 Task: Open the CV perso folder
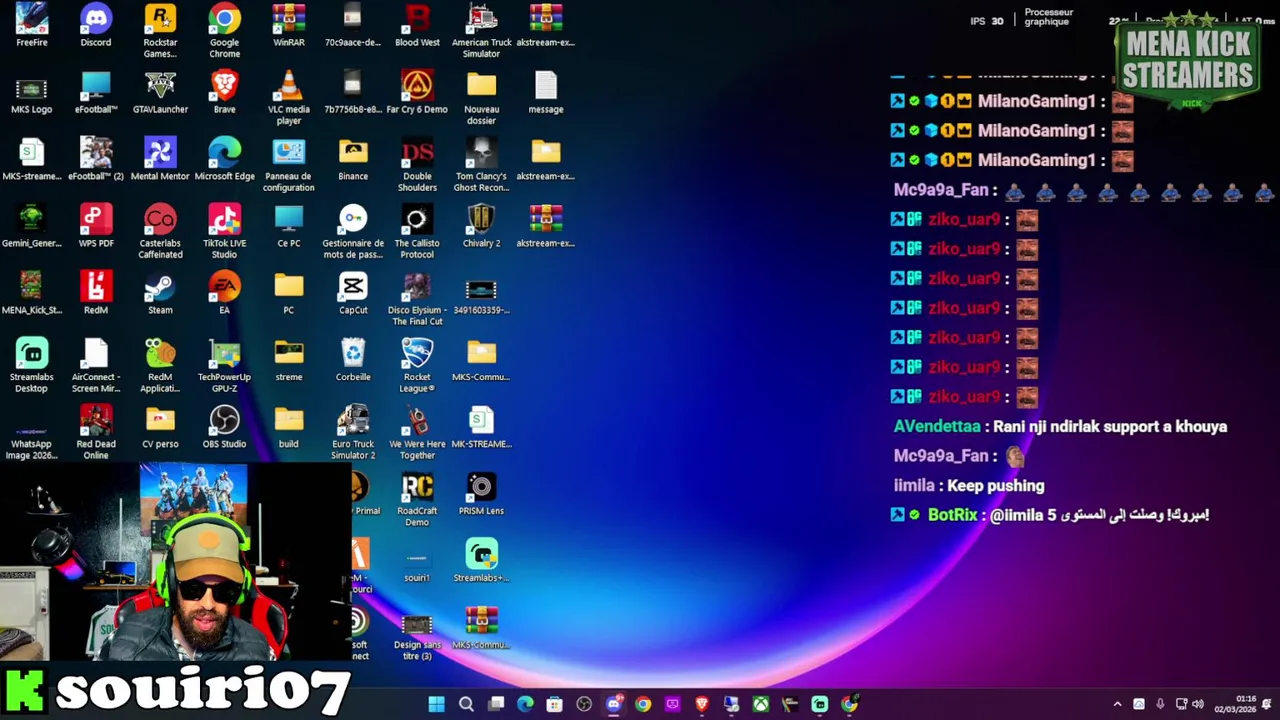(160, 427)
